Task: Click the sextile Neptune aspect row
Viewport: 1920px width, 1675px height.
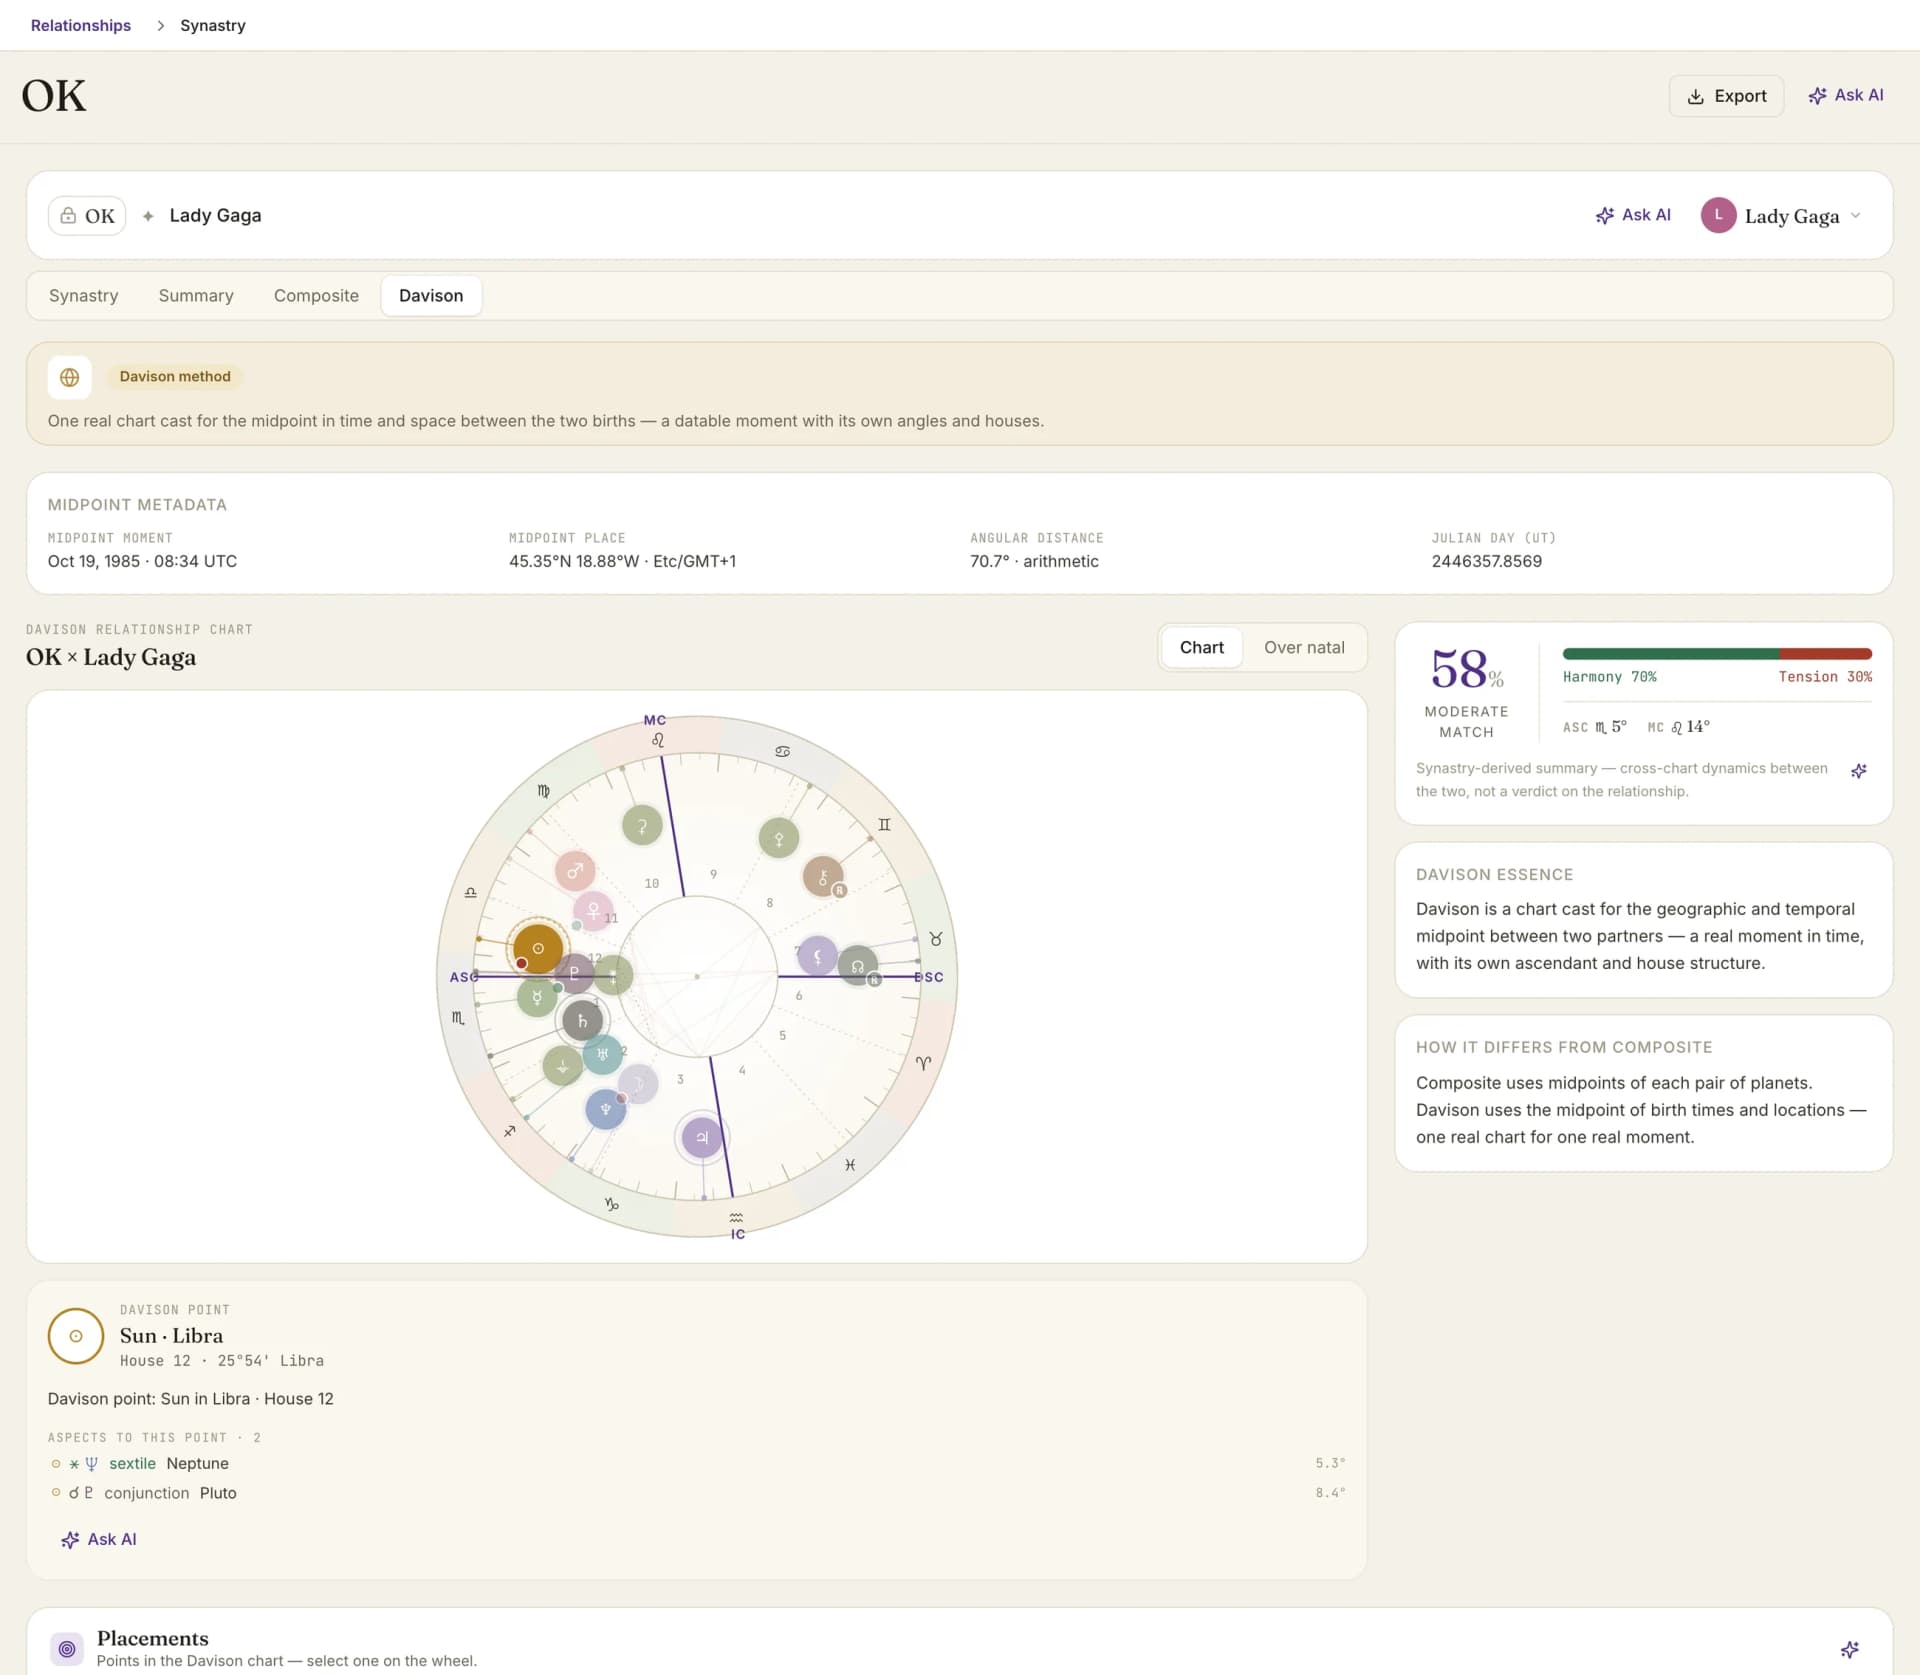Action: point(697,1463)
